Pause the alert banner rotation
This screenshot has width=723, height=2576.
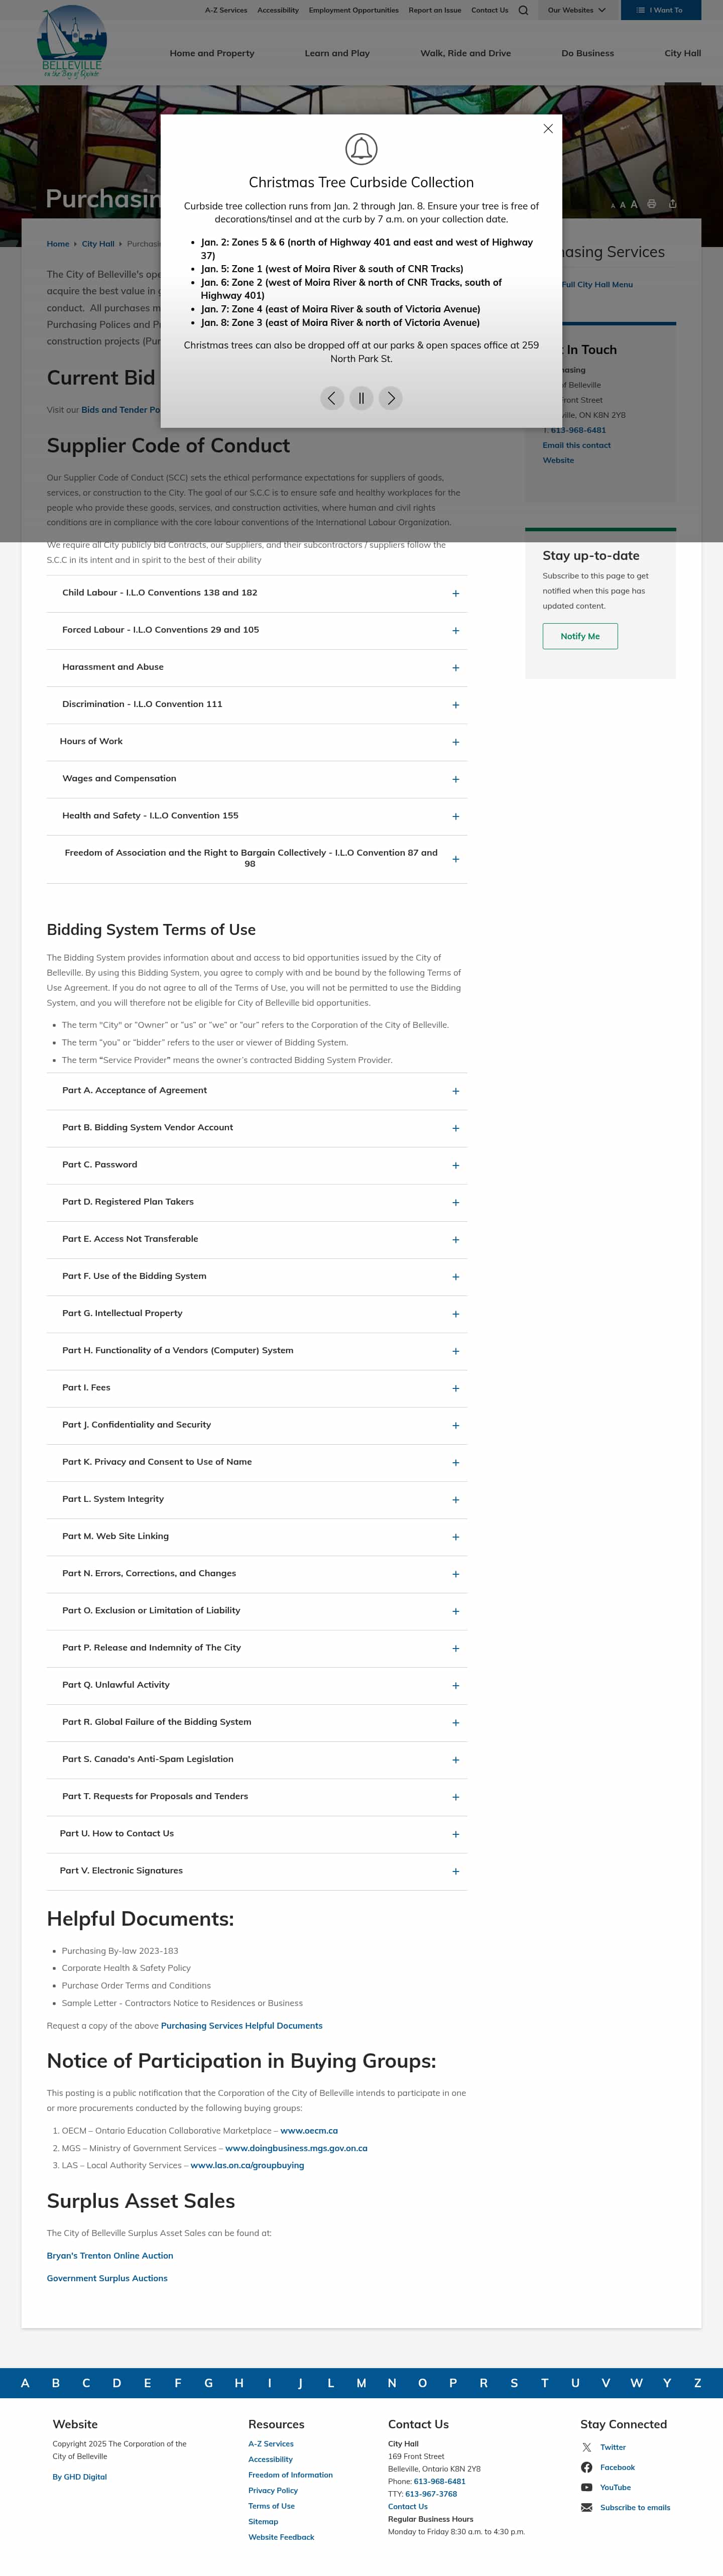point(361,398)
